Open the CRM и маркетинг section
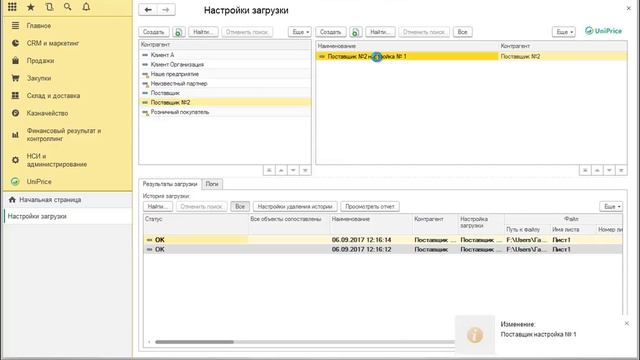The width and height of the screenshot is (640, 360). point(53,43)
